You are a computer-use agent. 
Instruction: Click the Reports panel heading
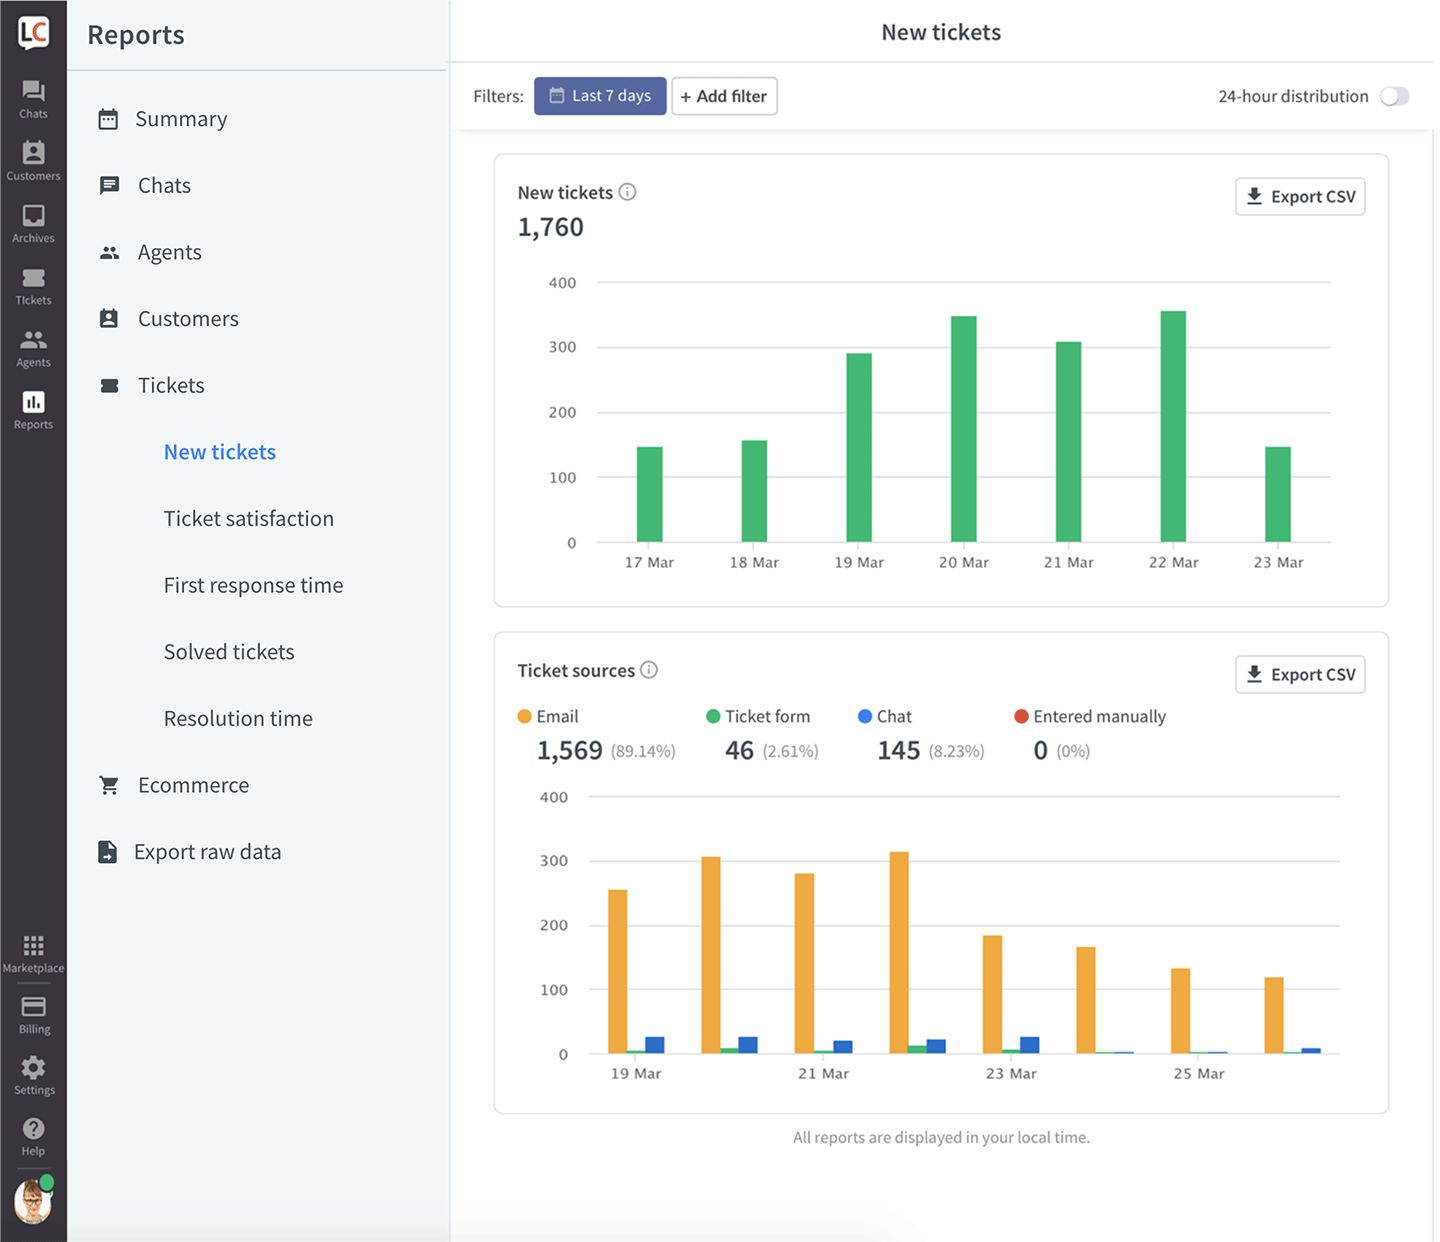coord(136,35)
